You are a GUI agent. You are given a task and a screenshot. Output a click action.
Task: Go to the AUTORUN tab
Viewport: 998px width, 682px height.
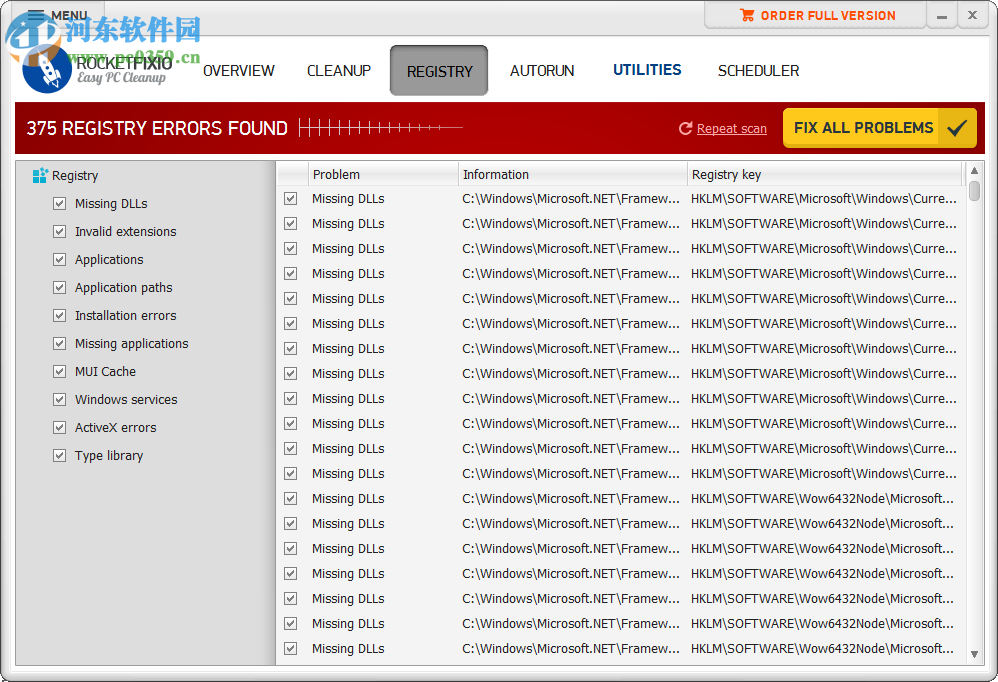[x=542, y=71]
